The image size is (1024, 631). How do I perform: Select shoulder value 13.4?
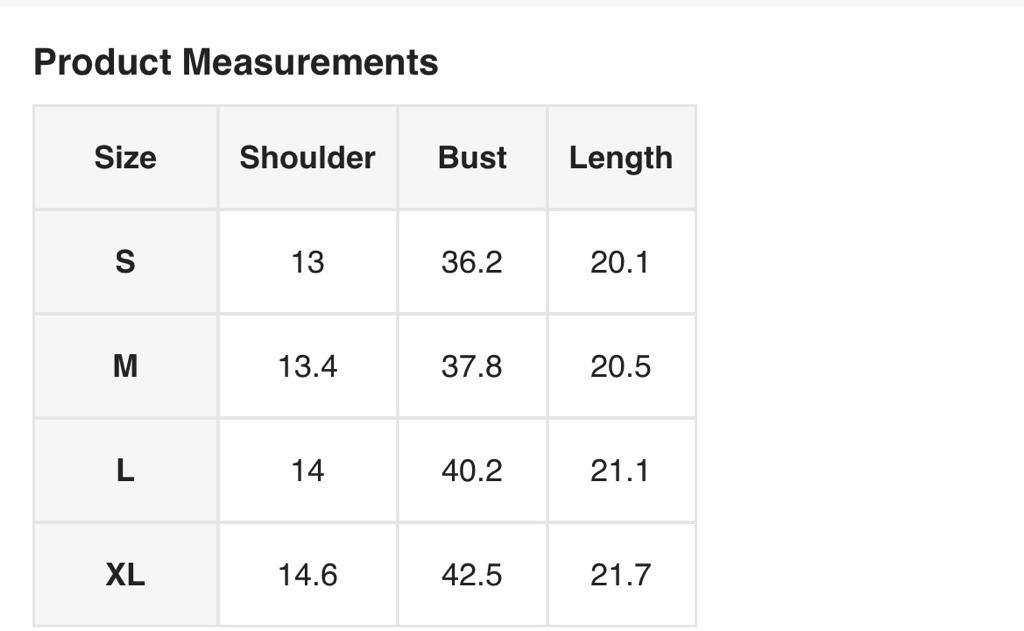click(x=307, y=366)
